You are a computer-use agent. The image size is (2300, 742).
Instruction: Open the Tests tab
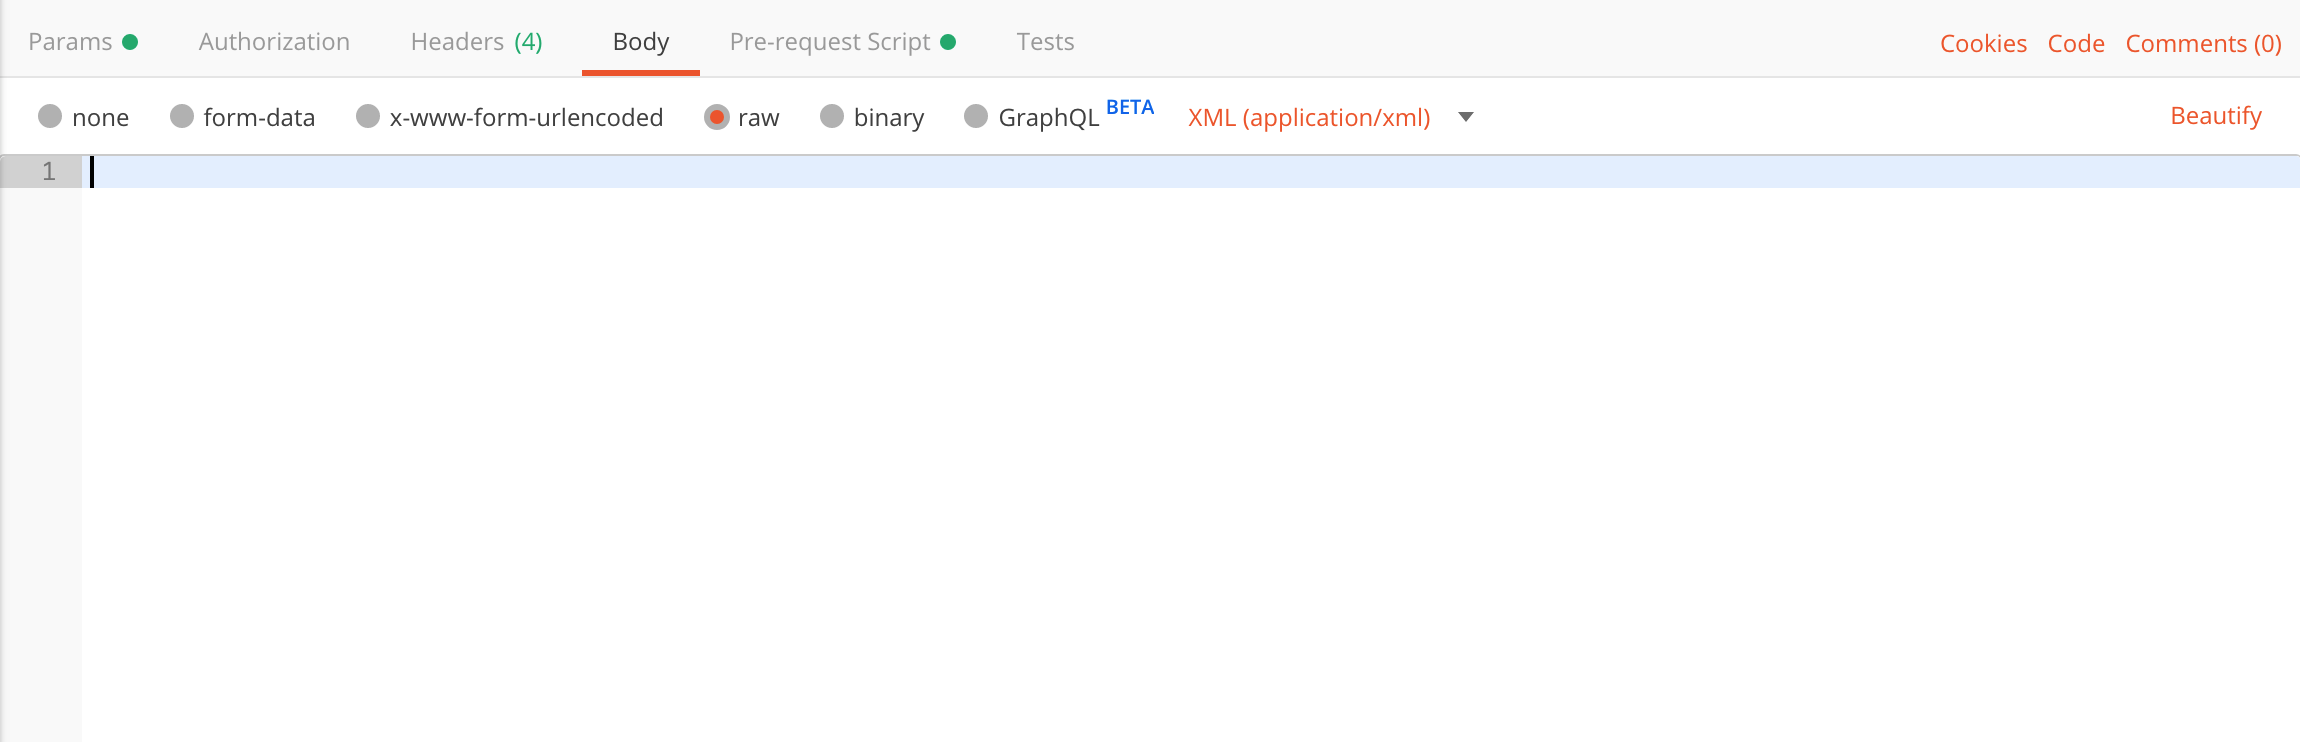(x=1045, y=41)
